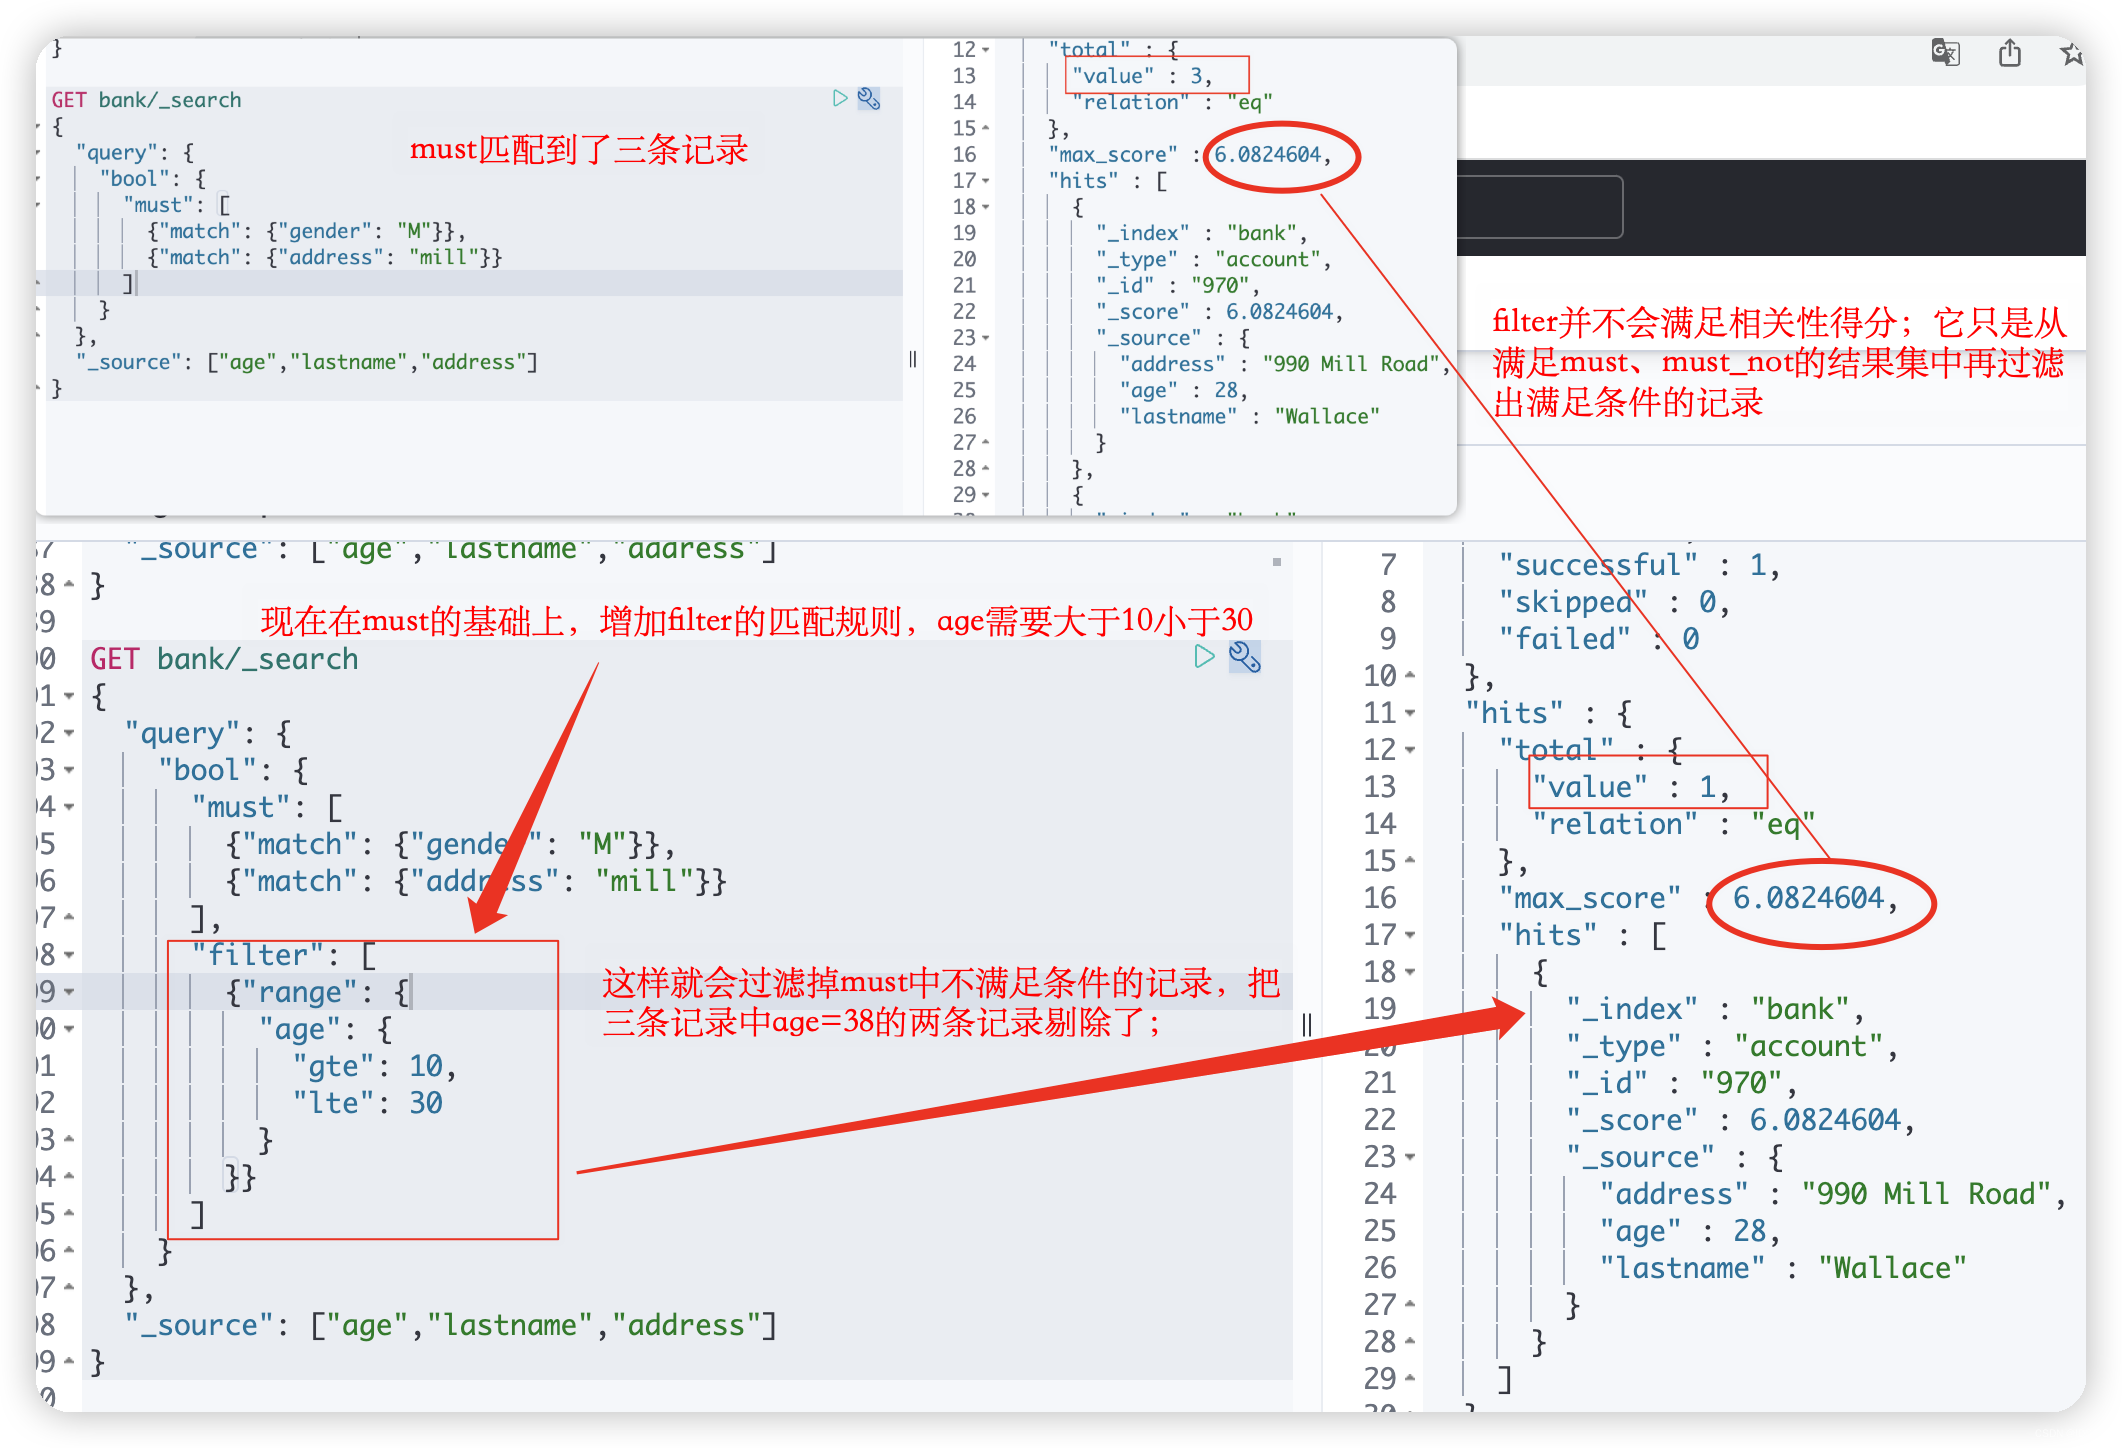Click the fold marker at line 10 of the lower response
The image size is (2122, 1448).
tap(1410, 676)
